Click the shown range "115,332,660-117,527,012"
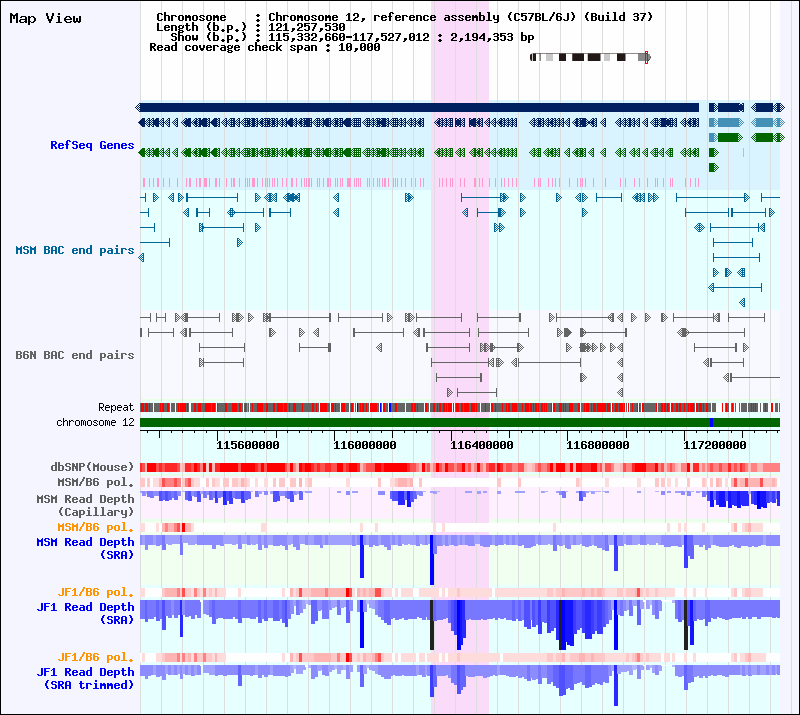Image resolution: width=800 pixels, height=715 pixels. (x=349, y=37)
